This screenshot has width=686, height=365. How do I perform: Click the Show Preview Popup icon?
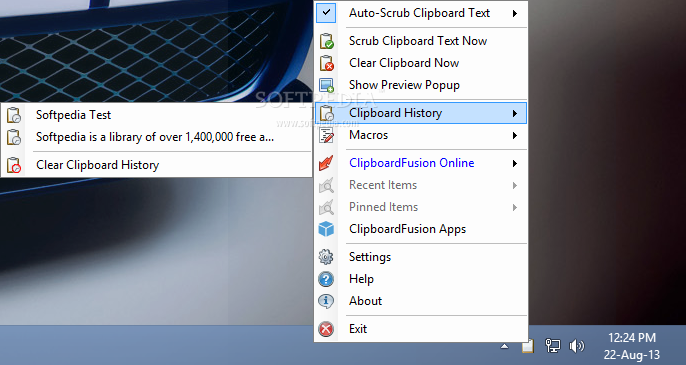pos(326,85)
